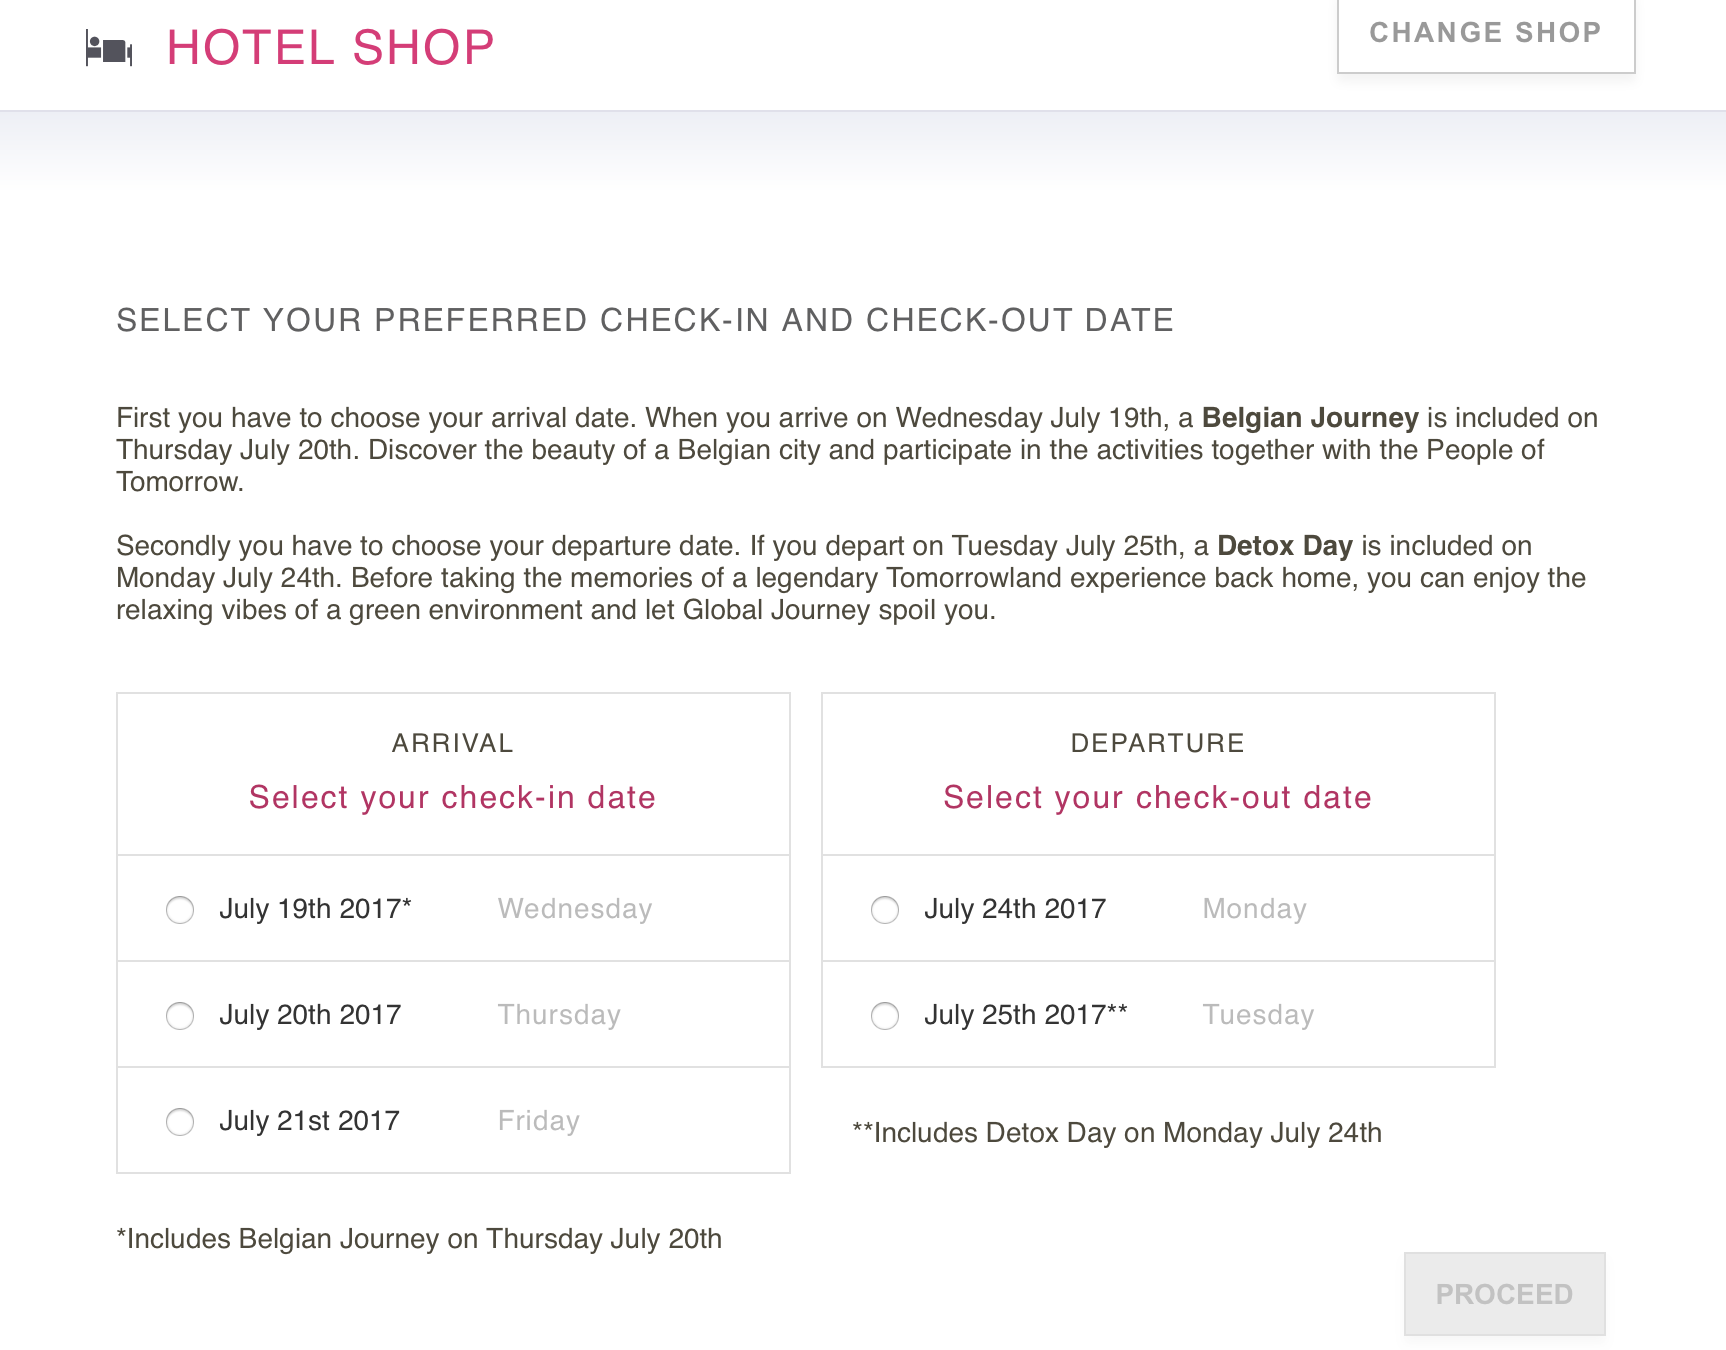Click the bold Belgian Journey text
Image resolution: width=1726 pixels, height=1350 pixels.
pos(1310,418)
